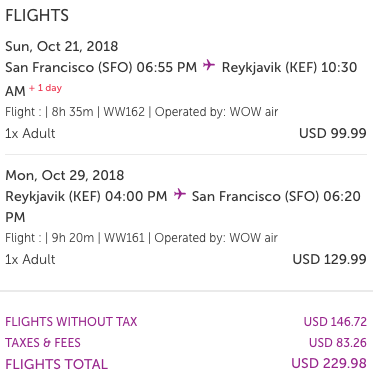Select the FLIGHTS heading
373x376 pixels.
(x=37, y=16)
